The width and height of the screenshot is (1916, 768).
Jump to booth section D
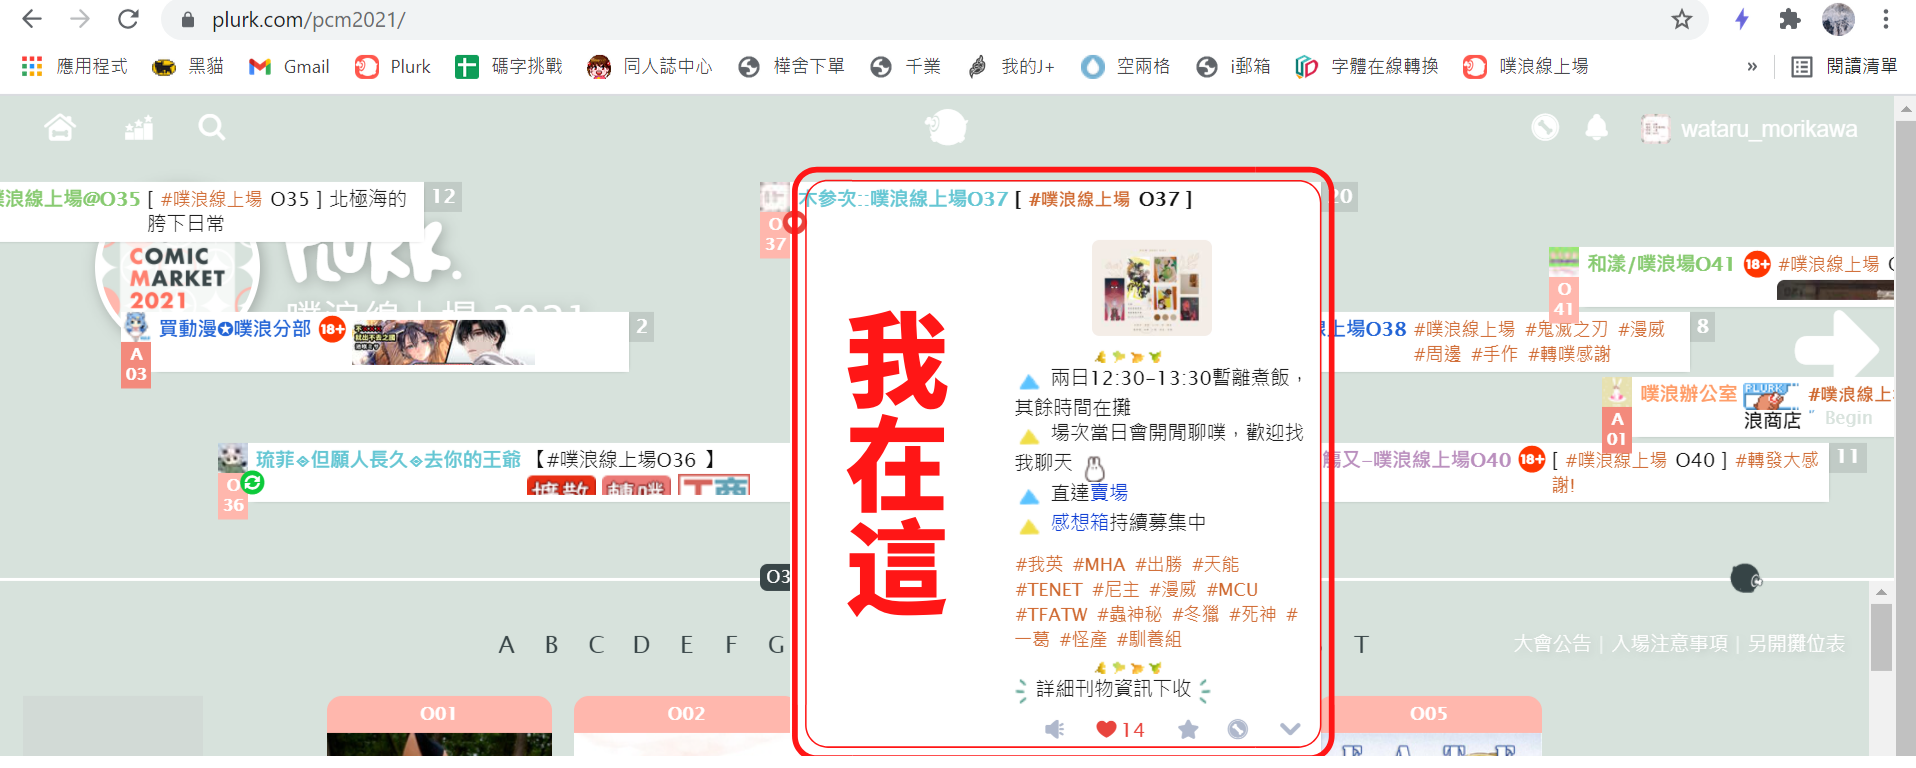click(641, 645)
